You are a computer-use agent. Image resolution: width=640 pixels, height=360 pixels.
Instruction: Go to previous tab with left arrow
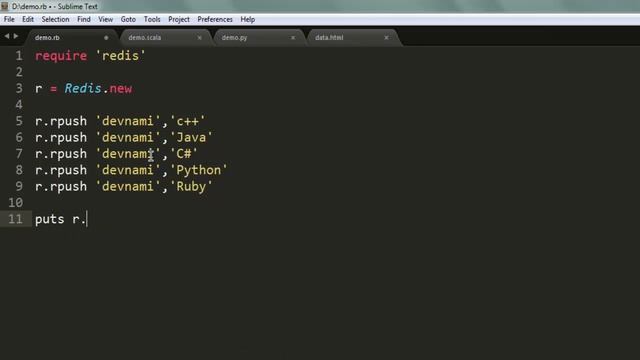pyautogui.click(x=7, y=36)
